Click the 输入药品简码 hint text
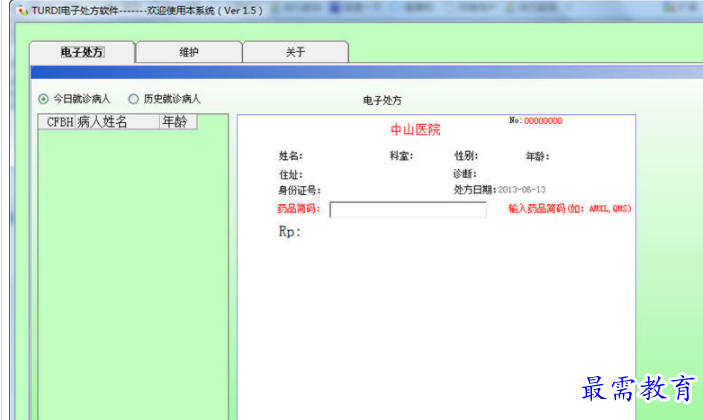Viewport: 703px width, 420px height. (570, 208)
